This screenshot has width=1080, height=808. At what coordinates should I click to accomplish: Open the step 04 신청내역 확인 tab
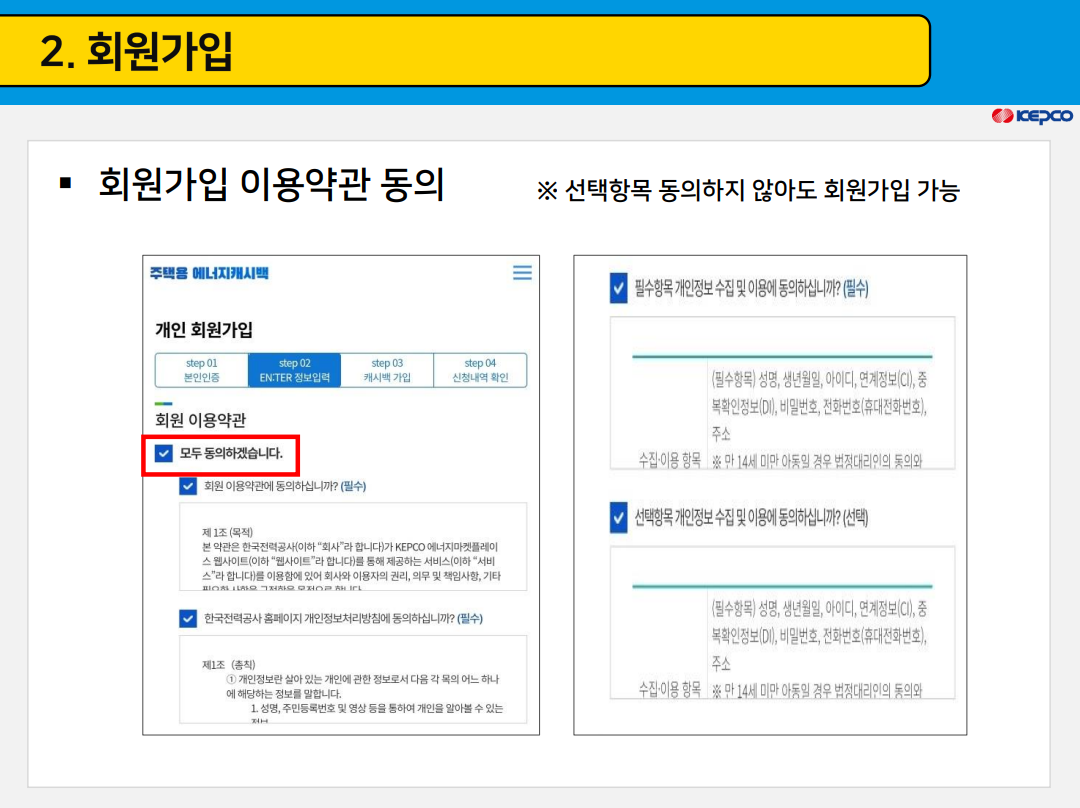pyautogui.click(x=480, y=369)
